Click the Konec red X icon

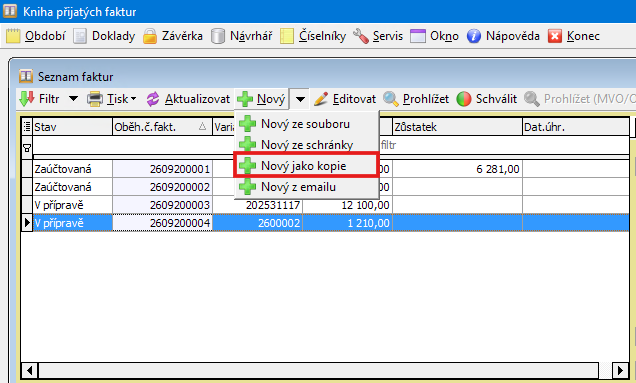554,36
